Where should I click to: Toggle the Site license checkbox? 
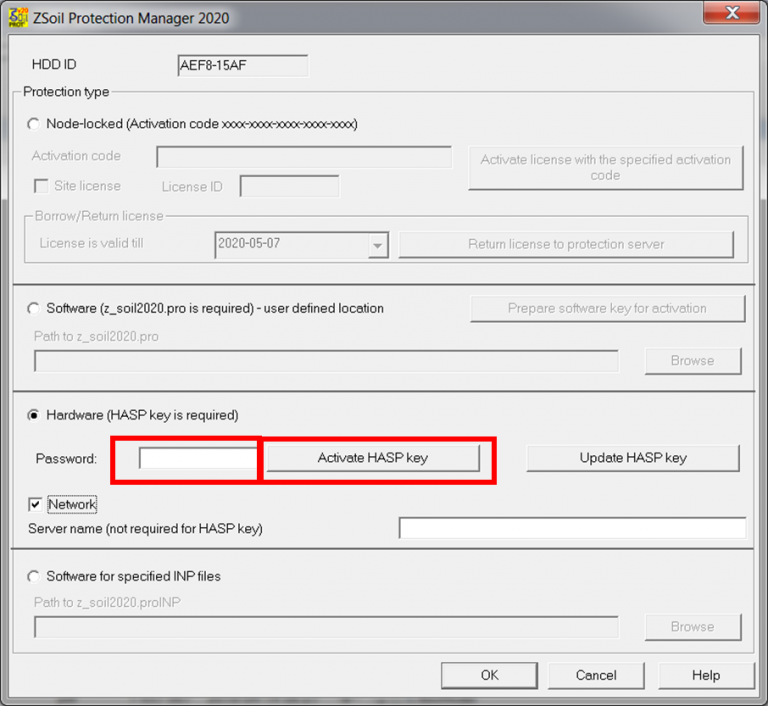point(41,186)
